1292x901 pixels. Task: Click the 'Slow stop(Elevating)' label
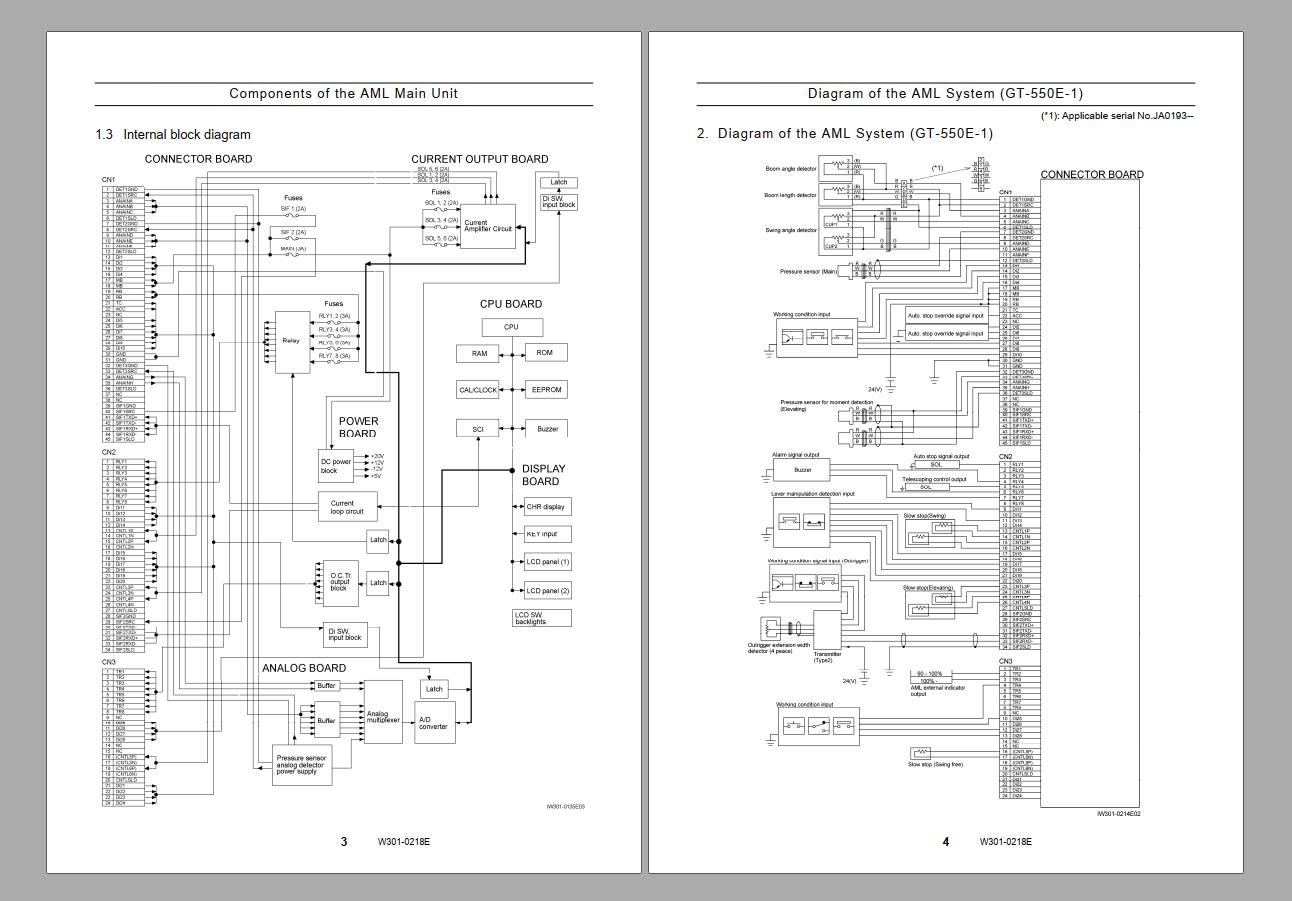coord(928,588)
